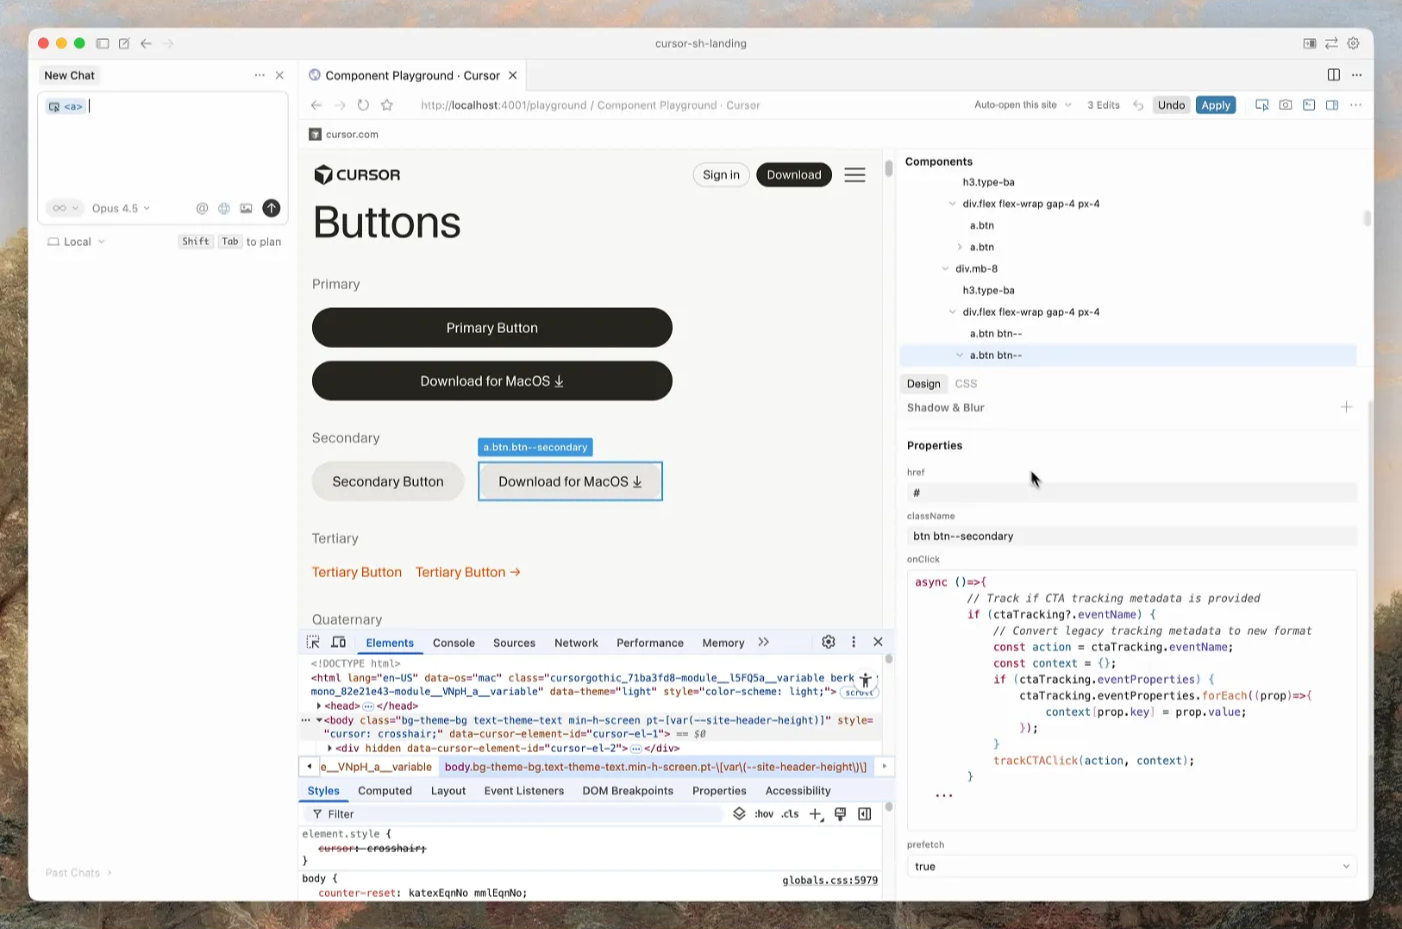
Task: Open the Computed styles tab
Action: [385, 791]
